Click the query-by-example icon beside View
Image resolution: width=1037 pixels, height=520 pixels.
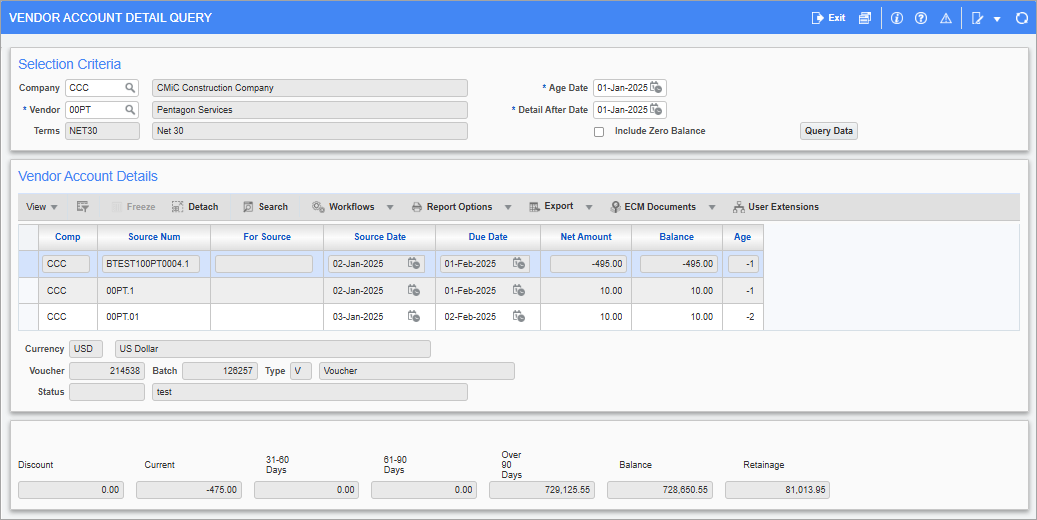click(83, 207)
